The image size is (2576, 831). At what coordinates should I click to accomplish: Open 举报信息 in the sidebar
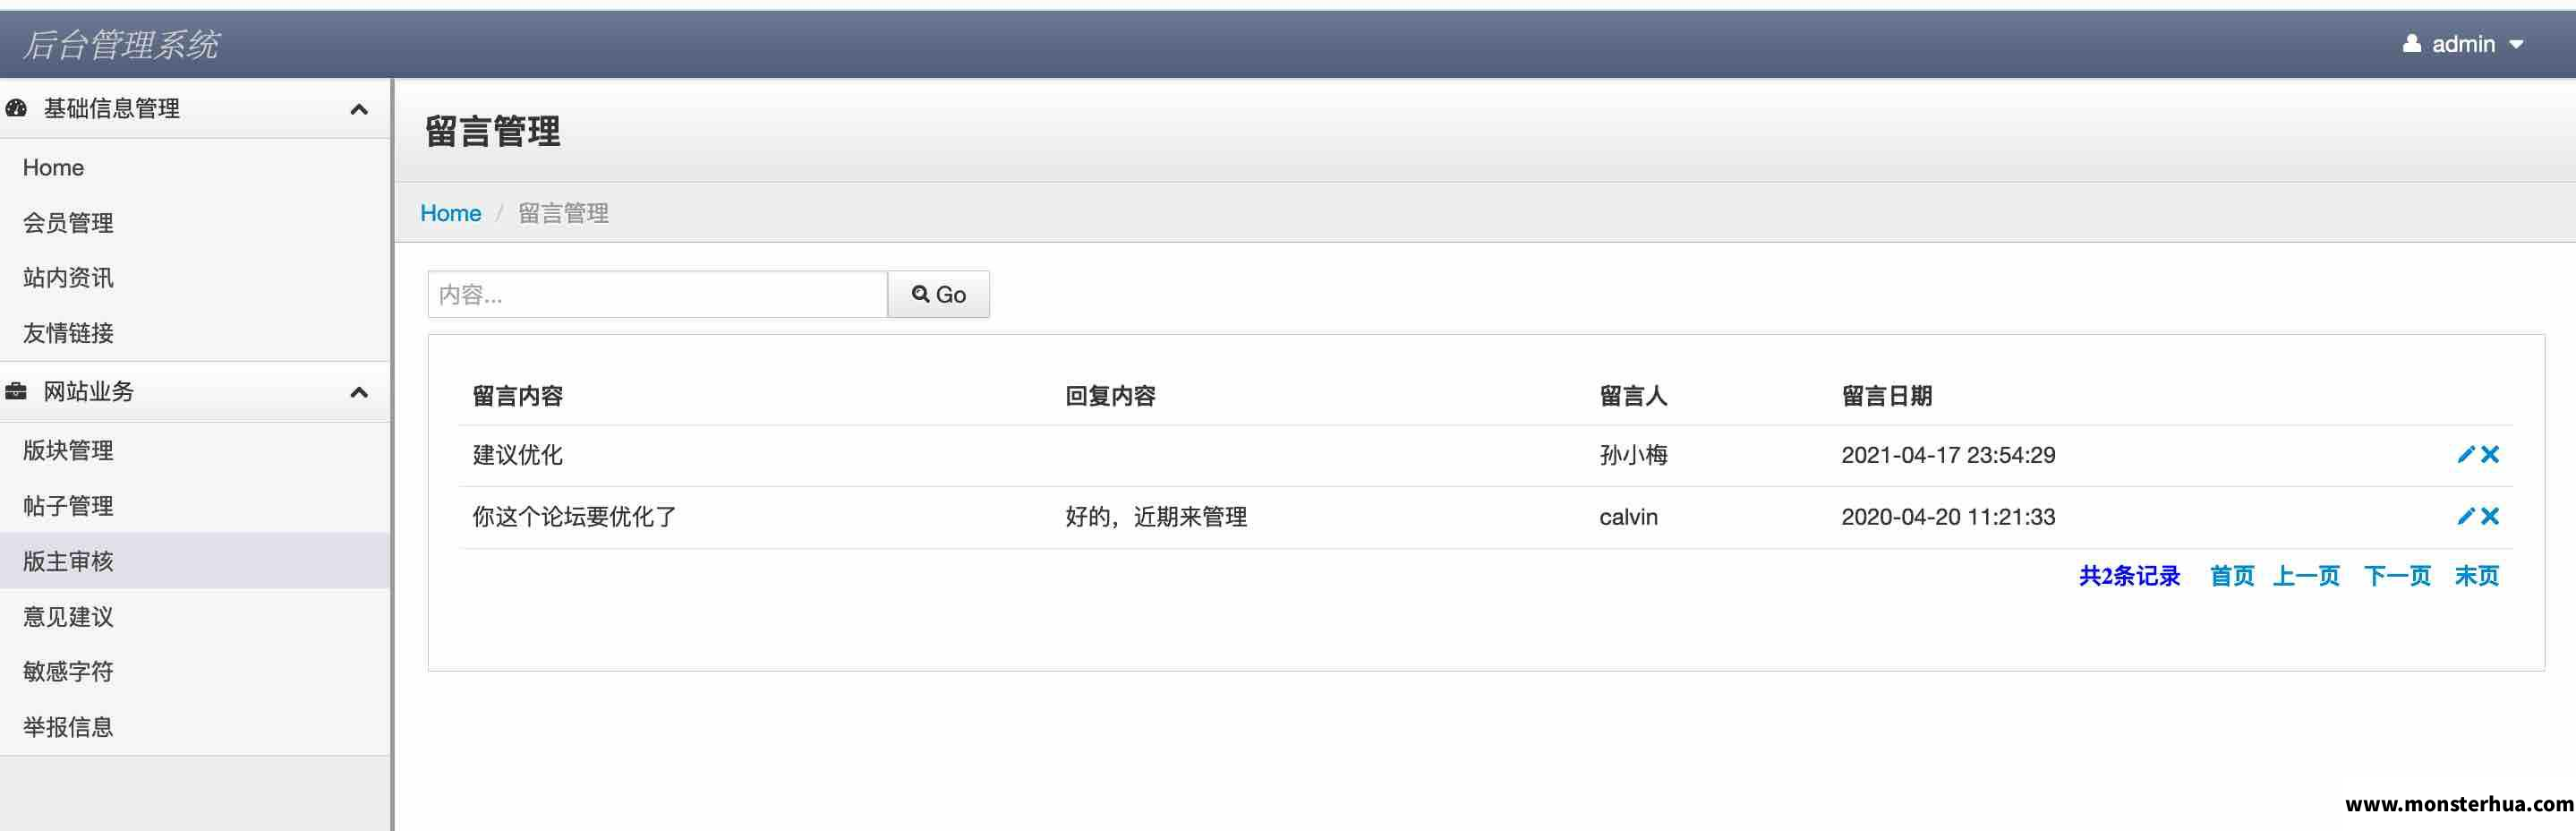point(195,727)
